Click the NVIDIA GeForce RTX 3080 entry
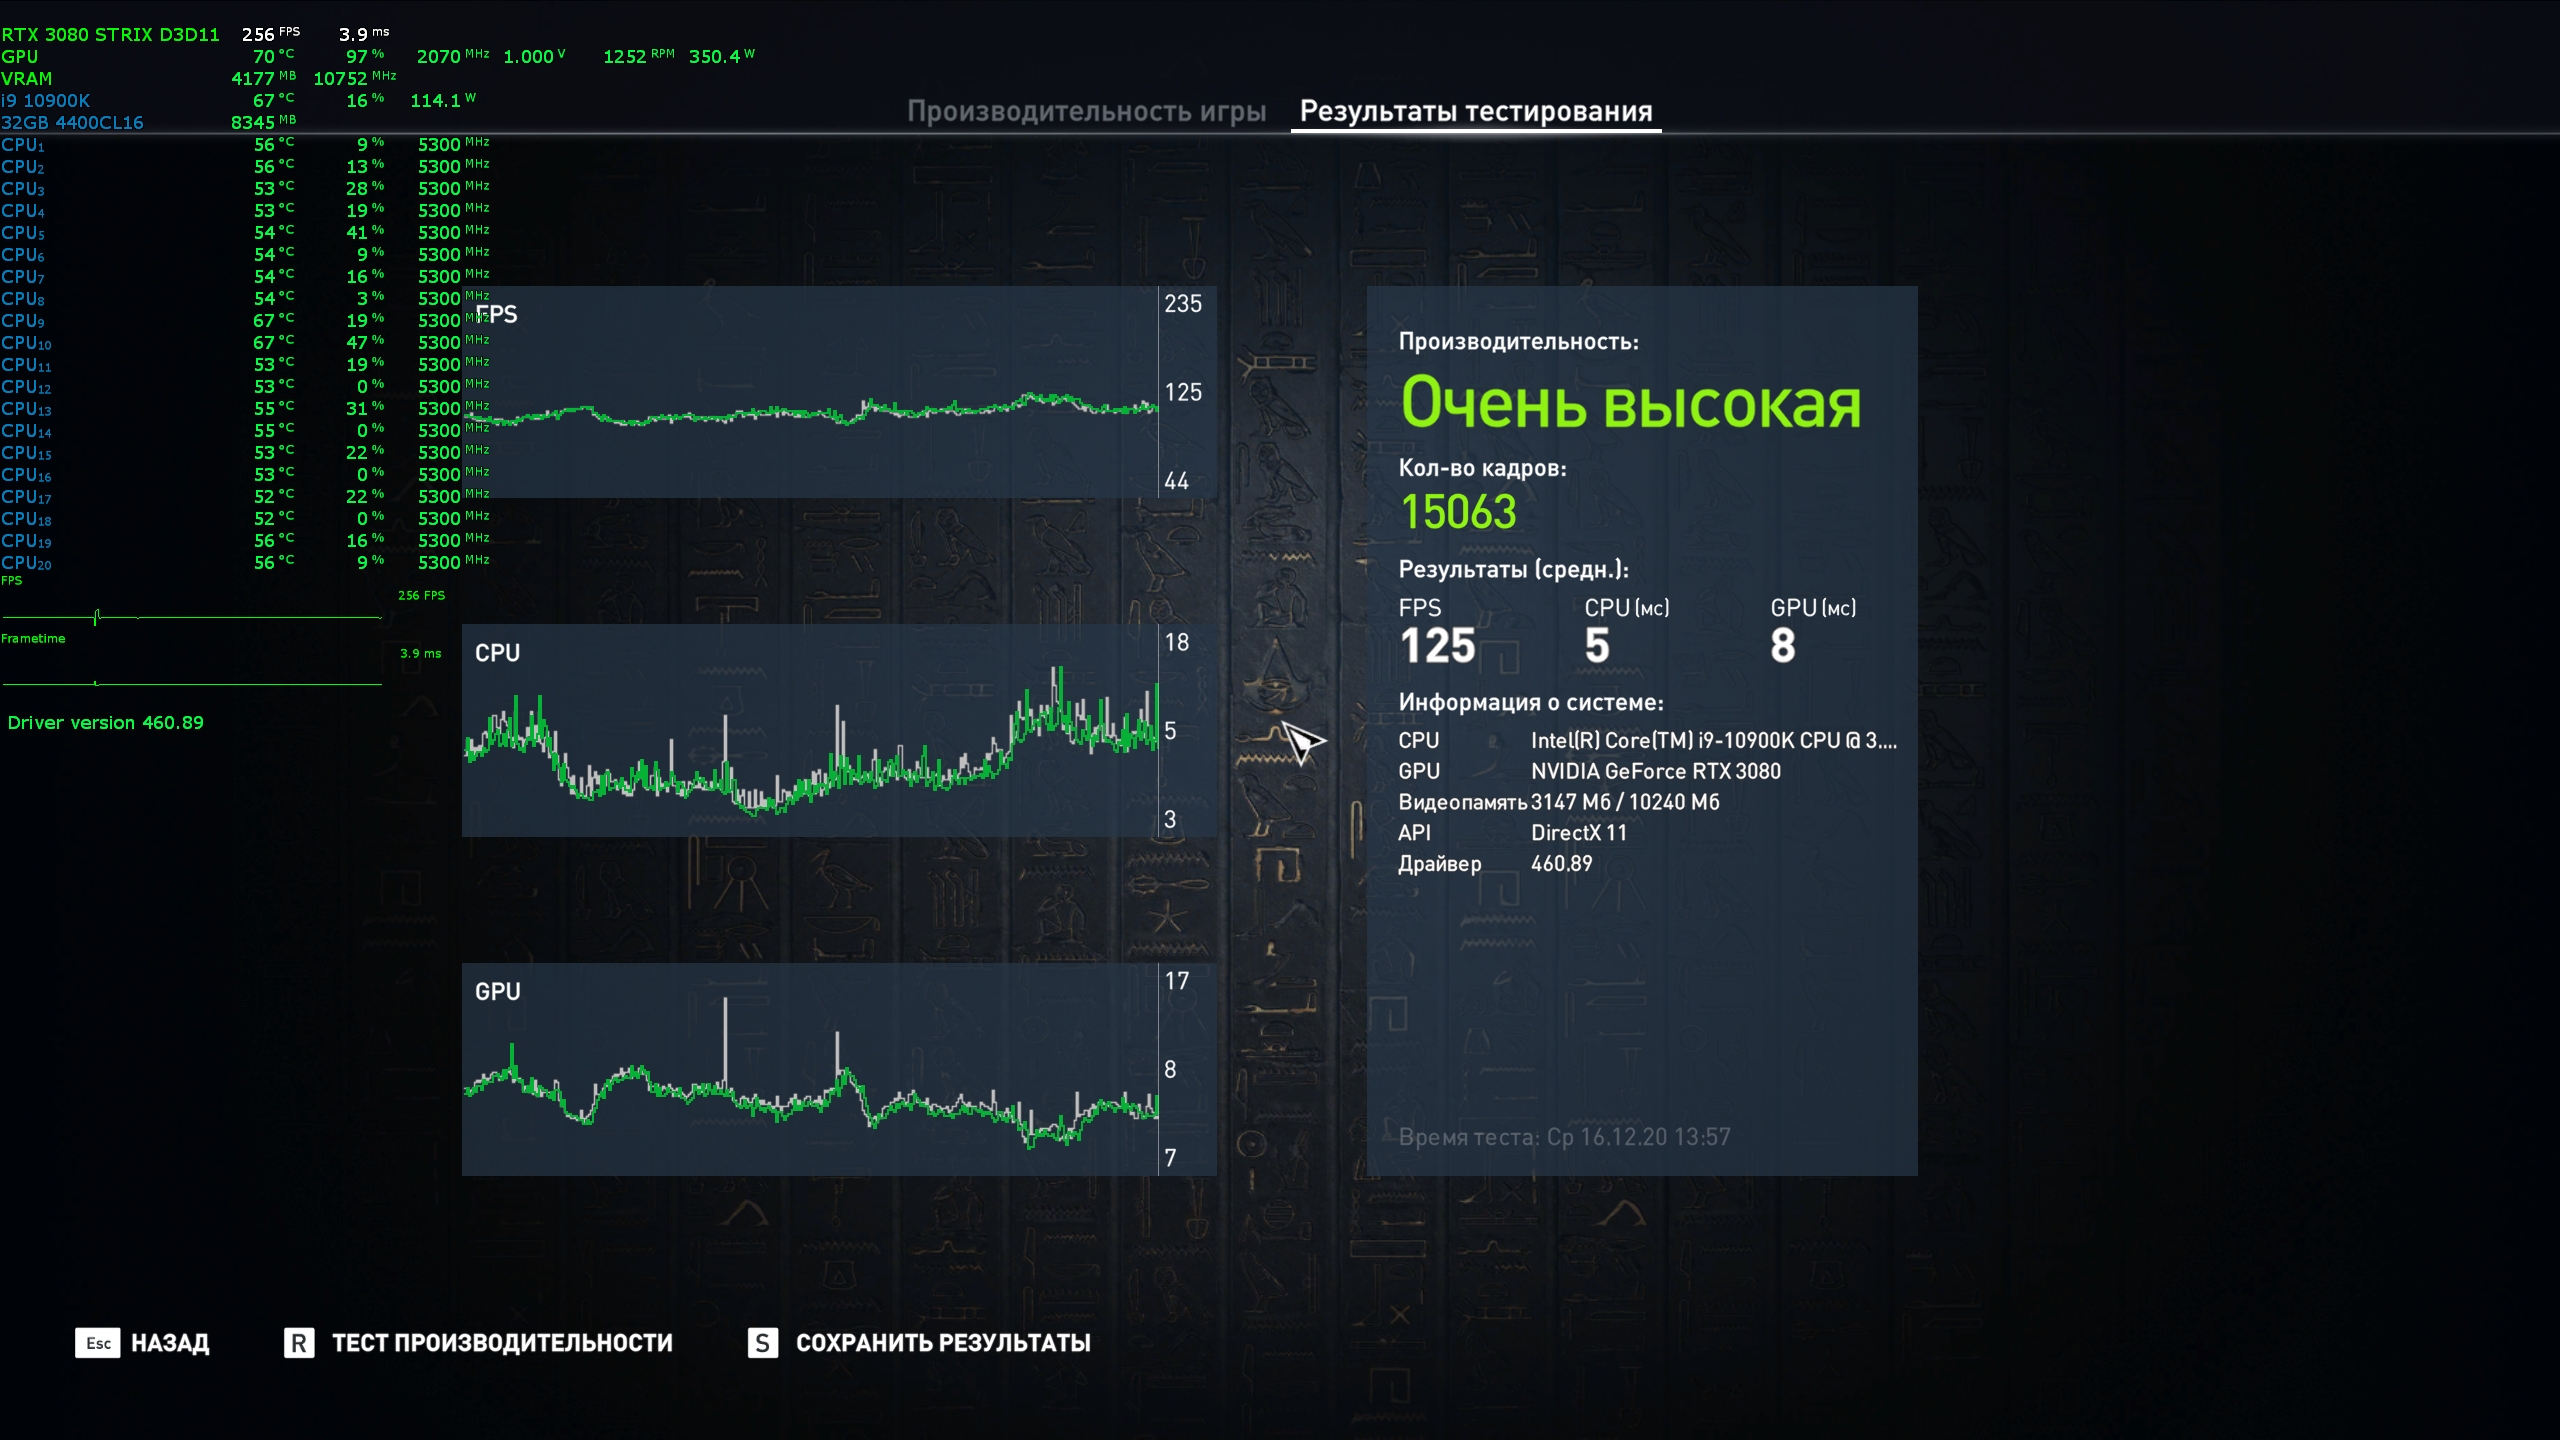This screenshot has height=1440, width=2560. pos(1655,771)
